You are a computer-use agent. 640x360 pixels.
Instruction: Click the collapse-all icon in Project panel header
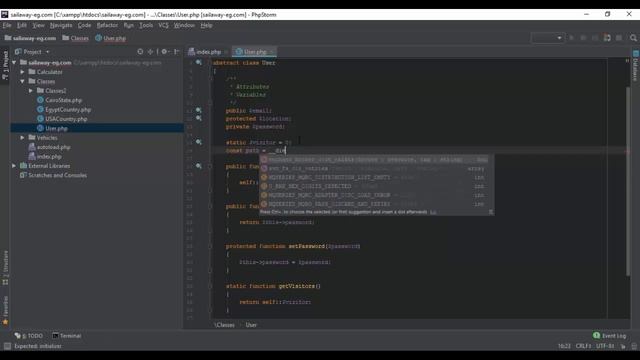click(x=151, y=52)
